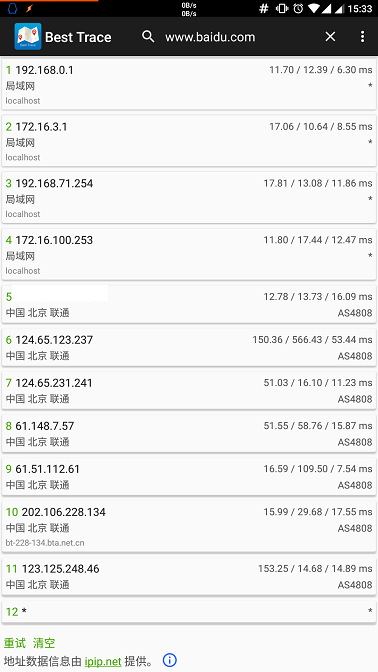Select hop 11 row 123.125.248.46

pyautogui.click(x=189, y=576)
